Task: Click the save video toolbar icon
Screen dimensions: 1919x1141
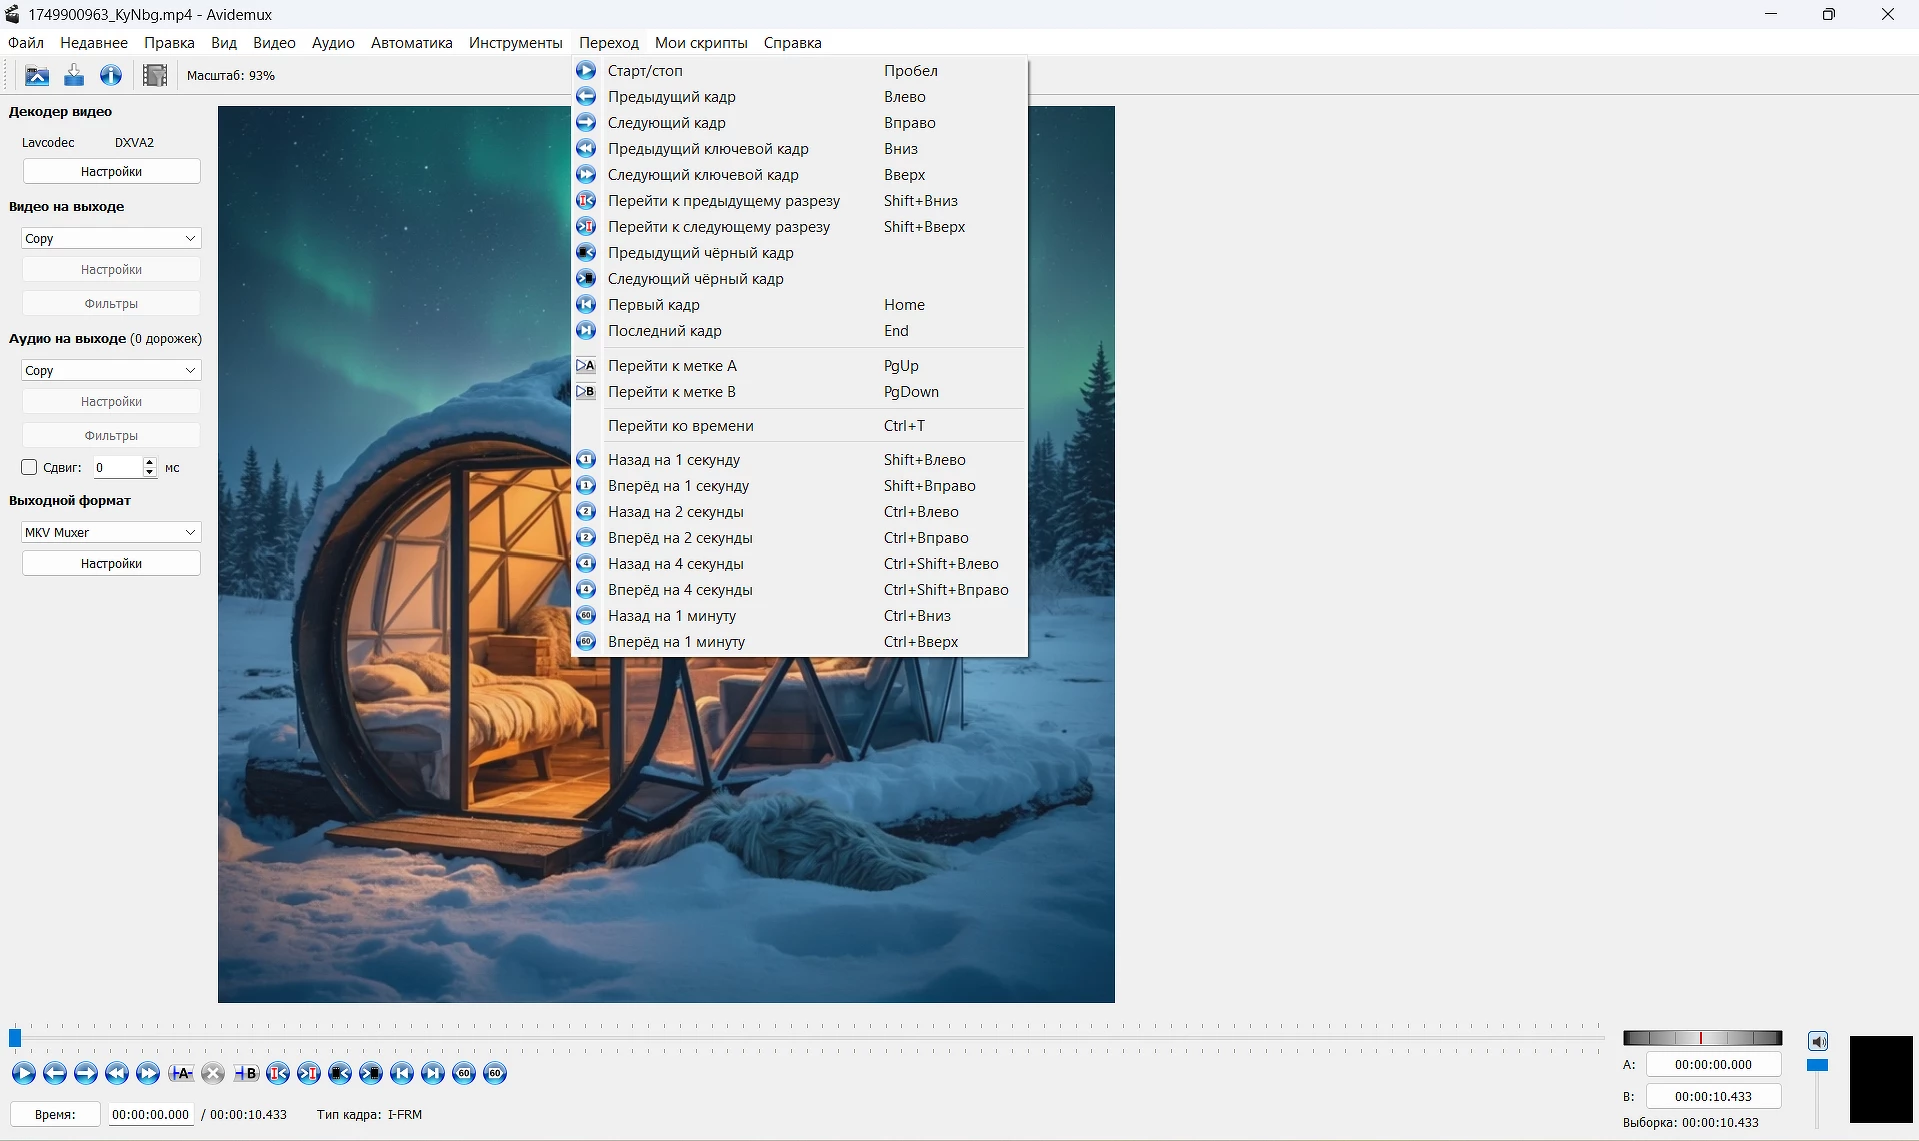Action: point(74,75)
